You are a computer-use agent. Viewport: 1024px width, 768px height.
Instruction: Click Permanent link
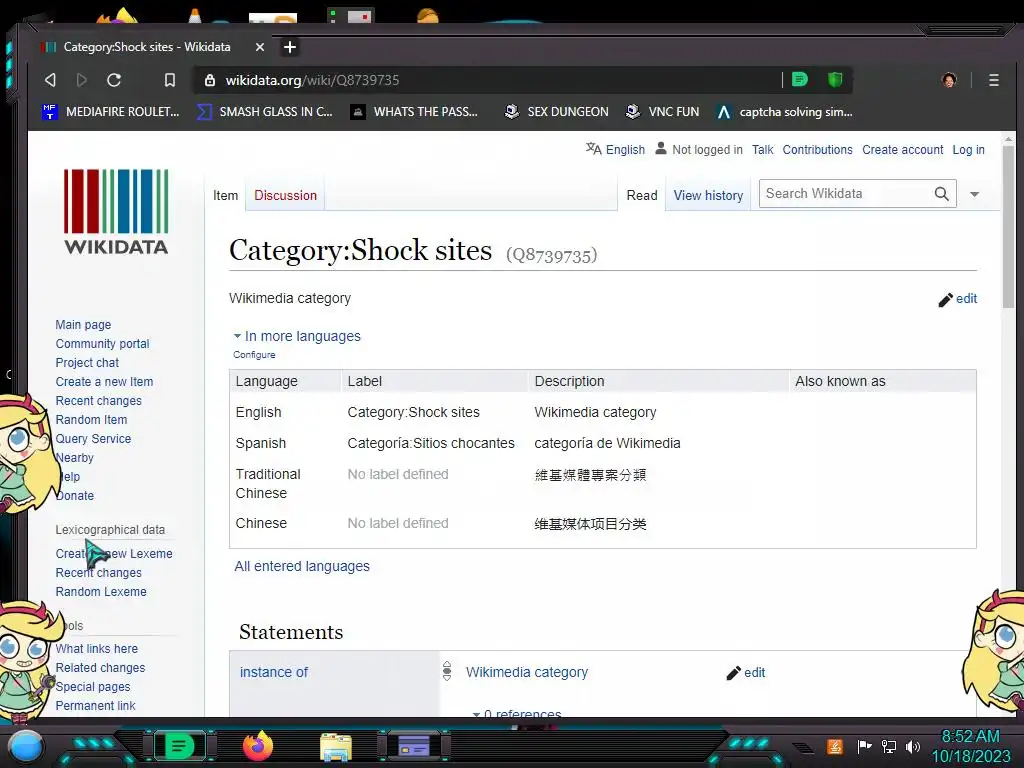click(x=95, y=705)
